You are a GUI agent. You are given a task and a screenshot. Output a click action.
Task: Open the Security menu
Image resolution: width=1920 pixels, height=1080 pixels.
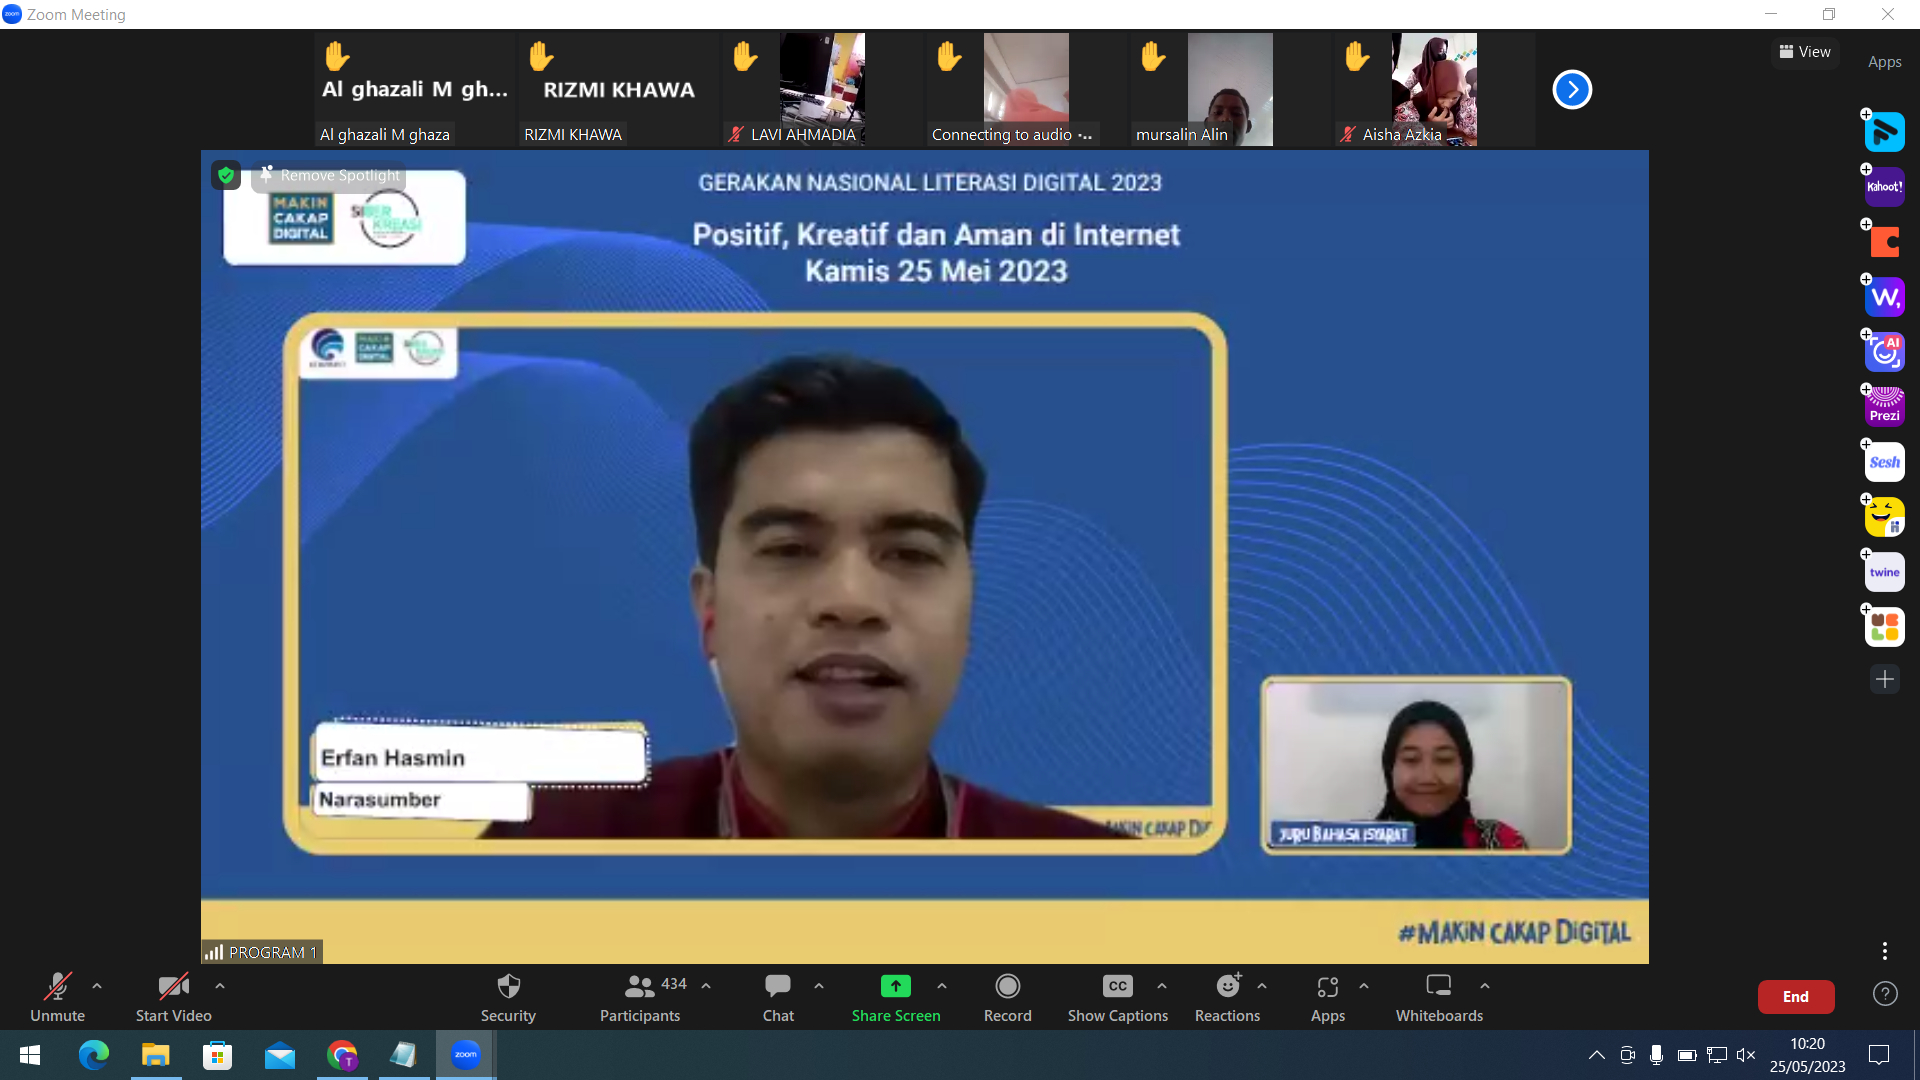click(x=508, y=997)
